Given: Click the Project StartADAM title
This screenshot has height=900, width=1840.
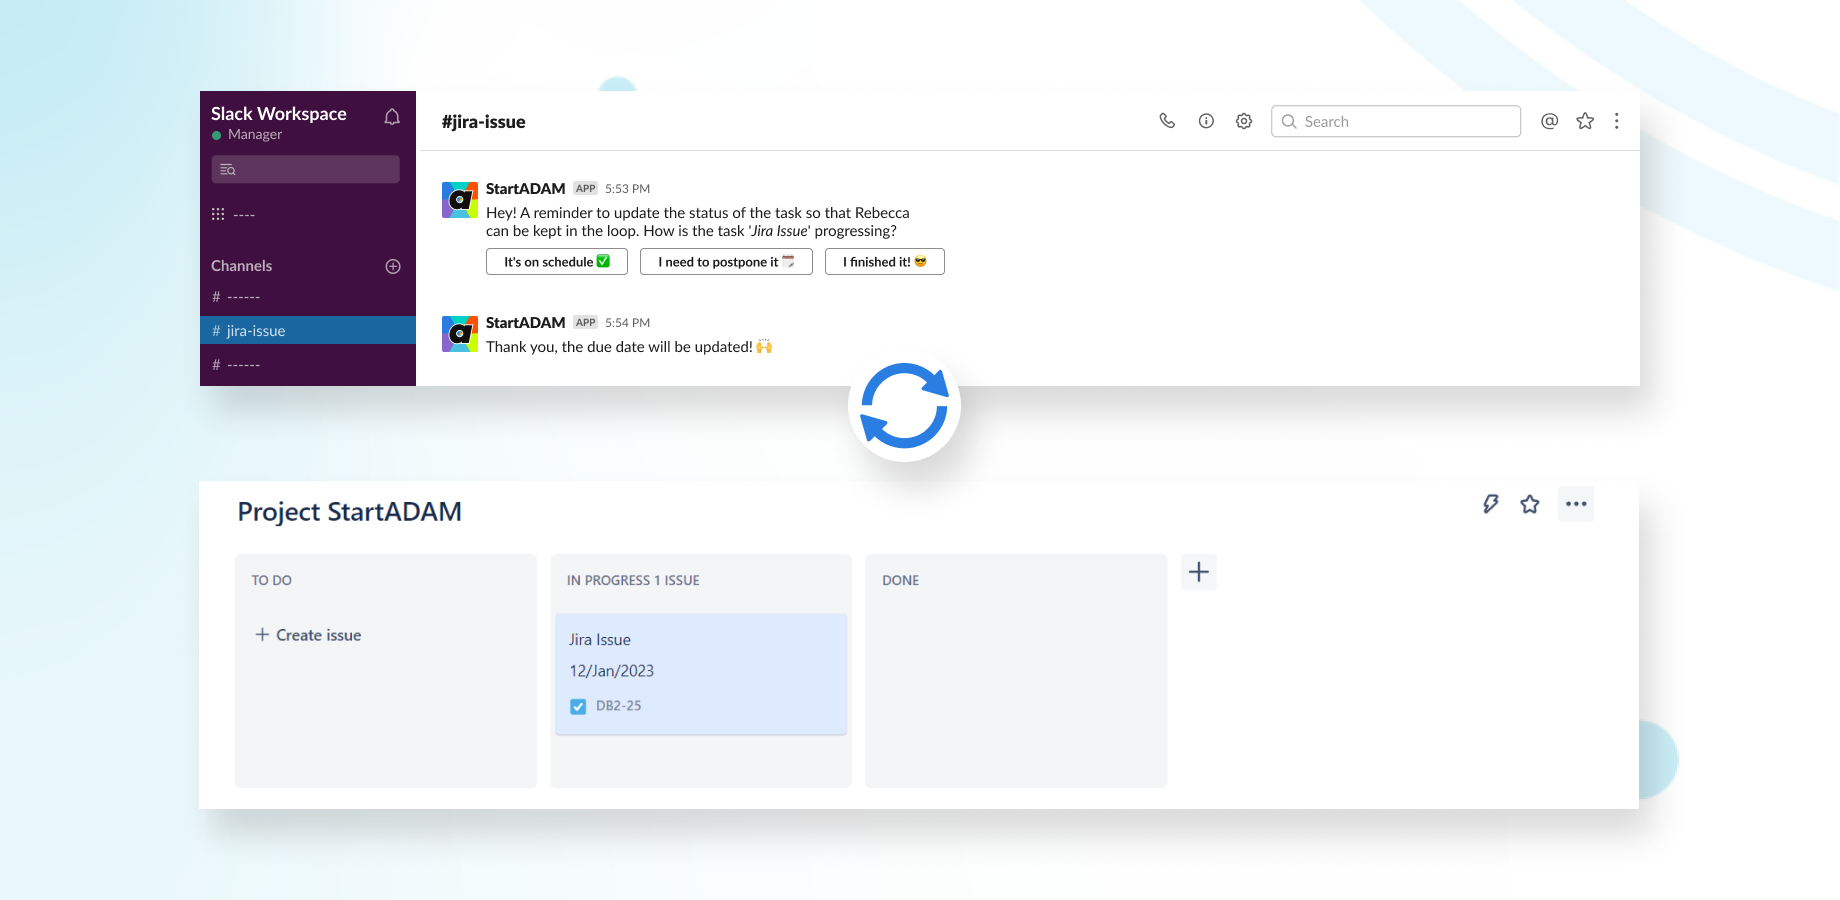Looking at the screenshot, I should tap(350, 512).
